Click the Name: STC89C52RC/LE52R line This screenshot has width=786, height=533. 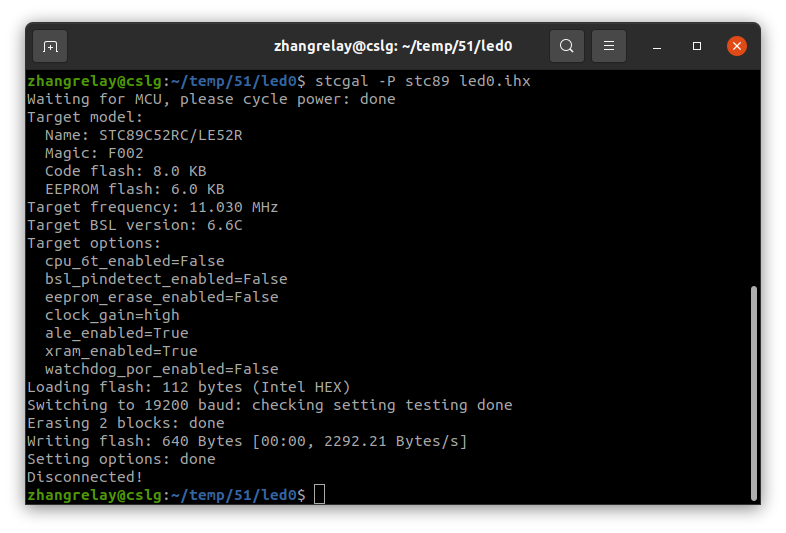coord(144,135)
